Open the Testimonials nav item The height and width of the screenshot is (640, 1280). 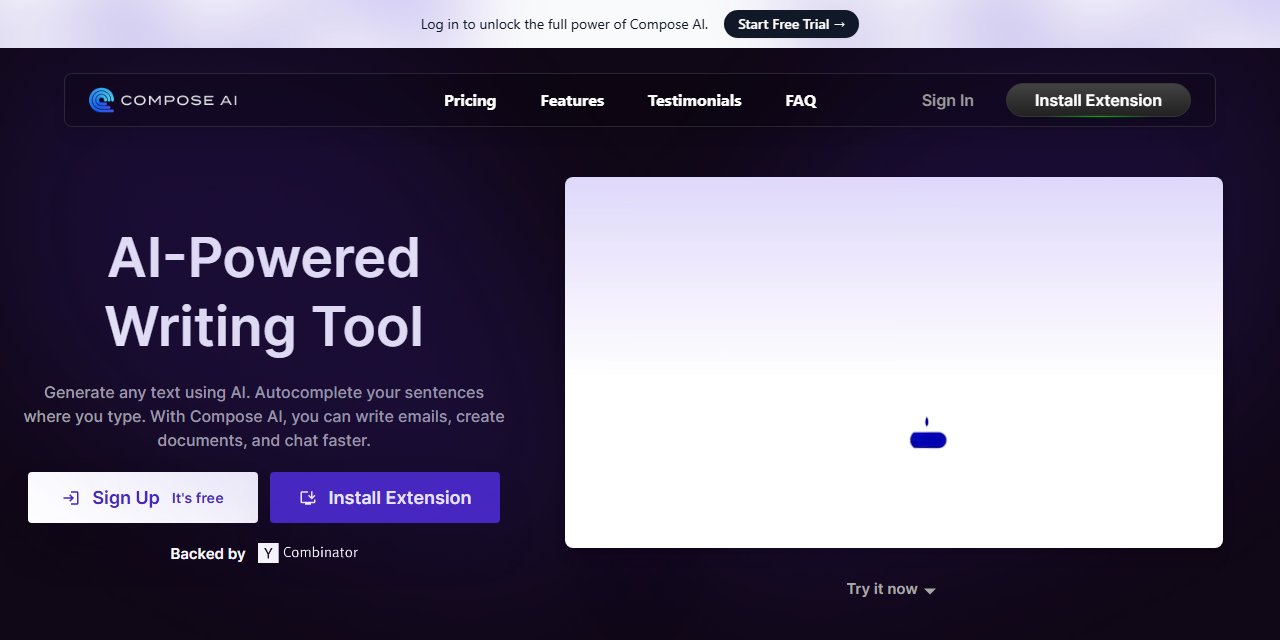point(694,100)
